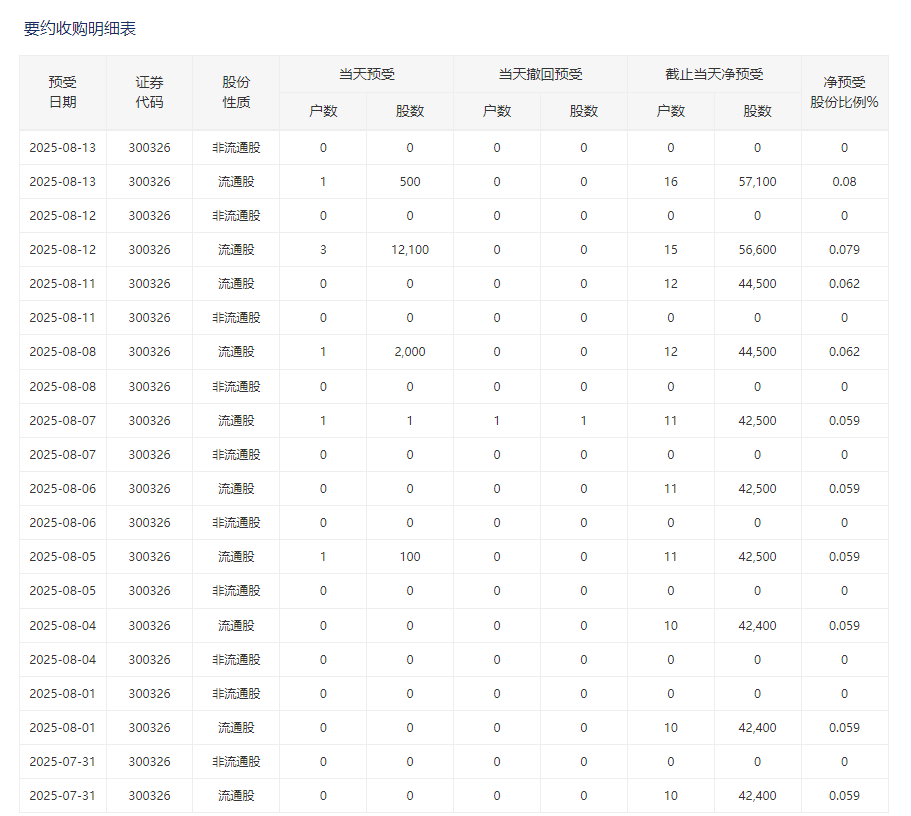Click 流通股 in the 2025-08-13 row
911x816 pixels.
tap(236, 182)
